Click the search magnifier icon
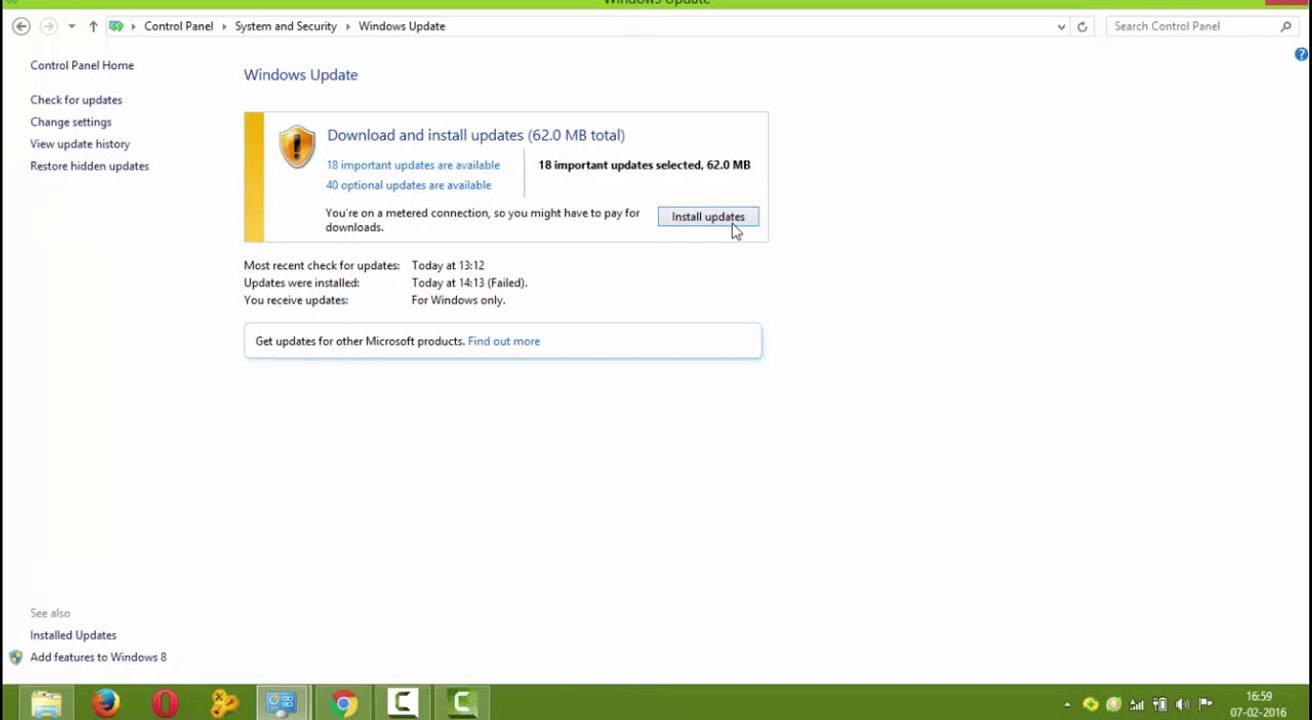The image size is (1312, 720). (1286, 26)
